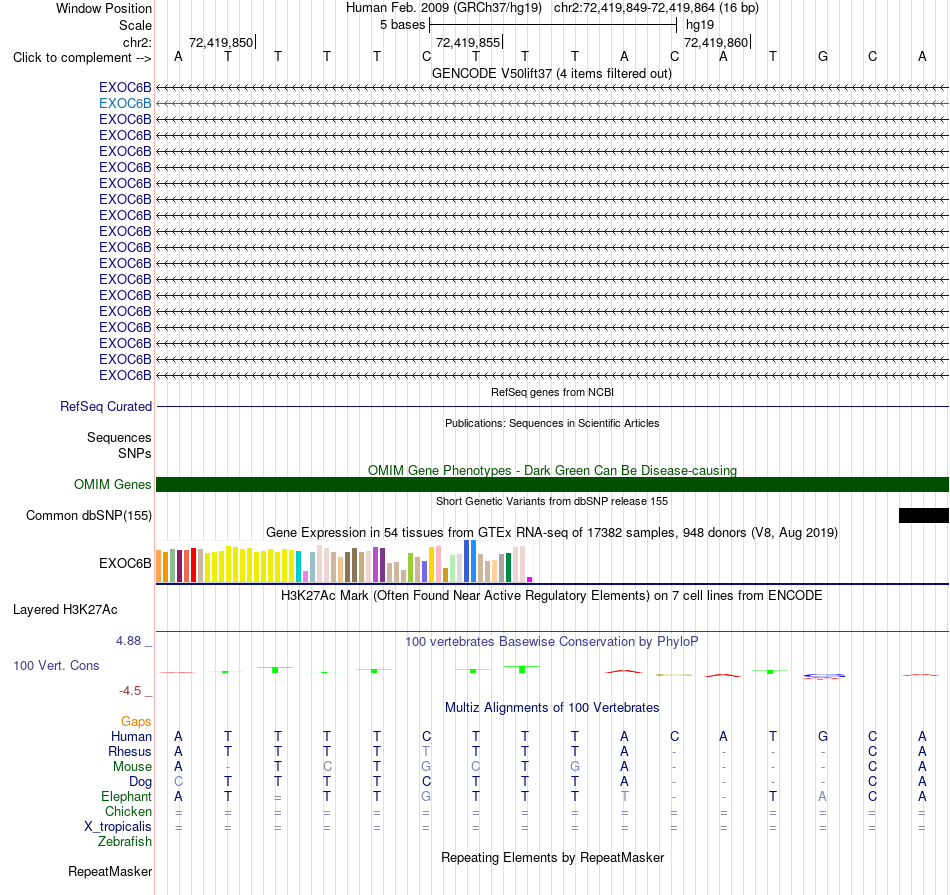Click the EXOC6B label beside GTEx bar chart
950x895 pixels.
pyautogui.click(x=125, y=564)
